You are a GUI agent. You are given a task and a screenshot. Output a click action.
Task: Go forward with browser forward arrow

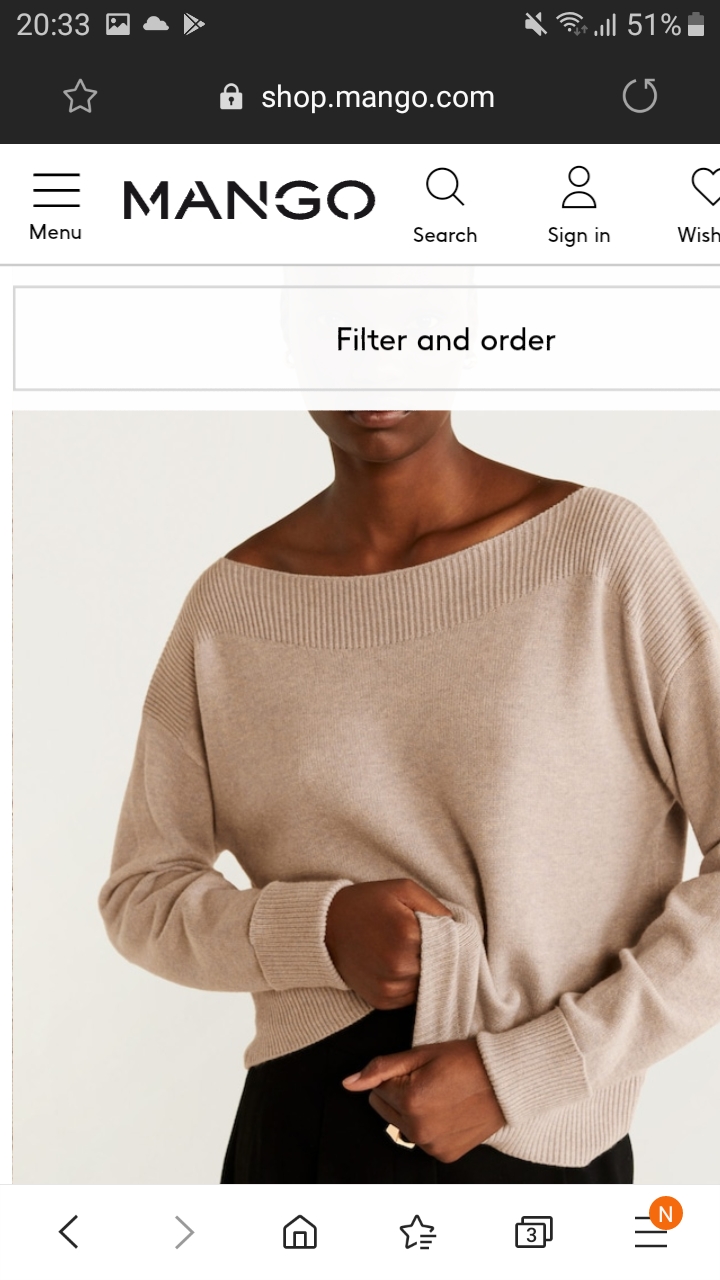184,1232
